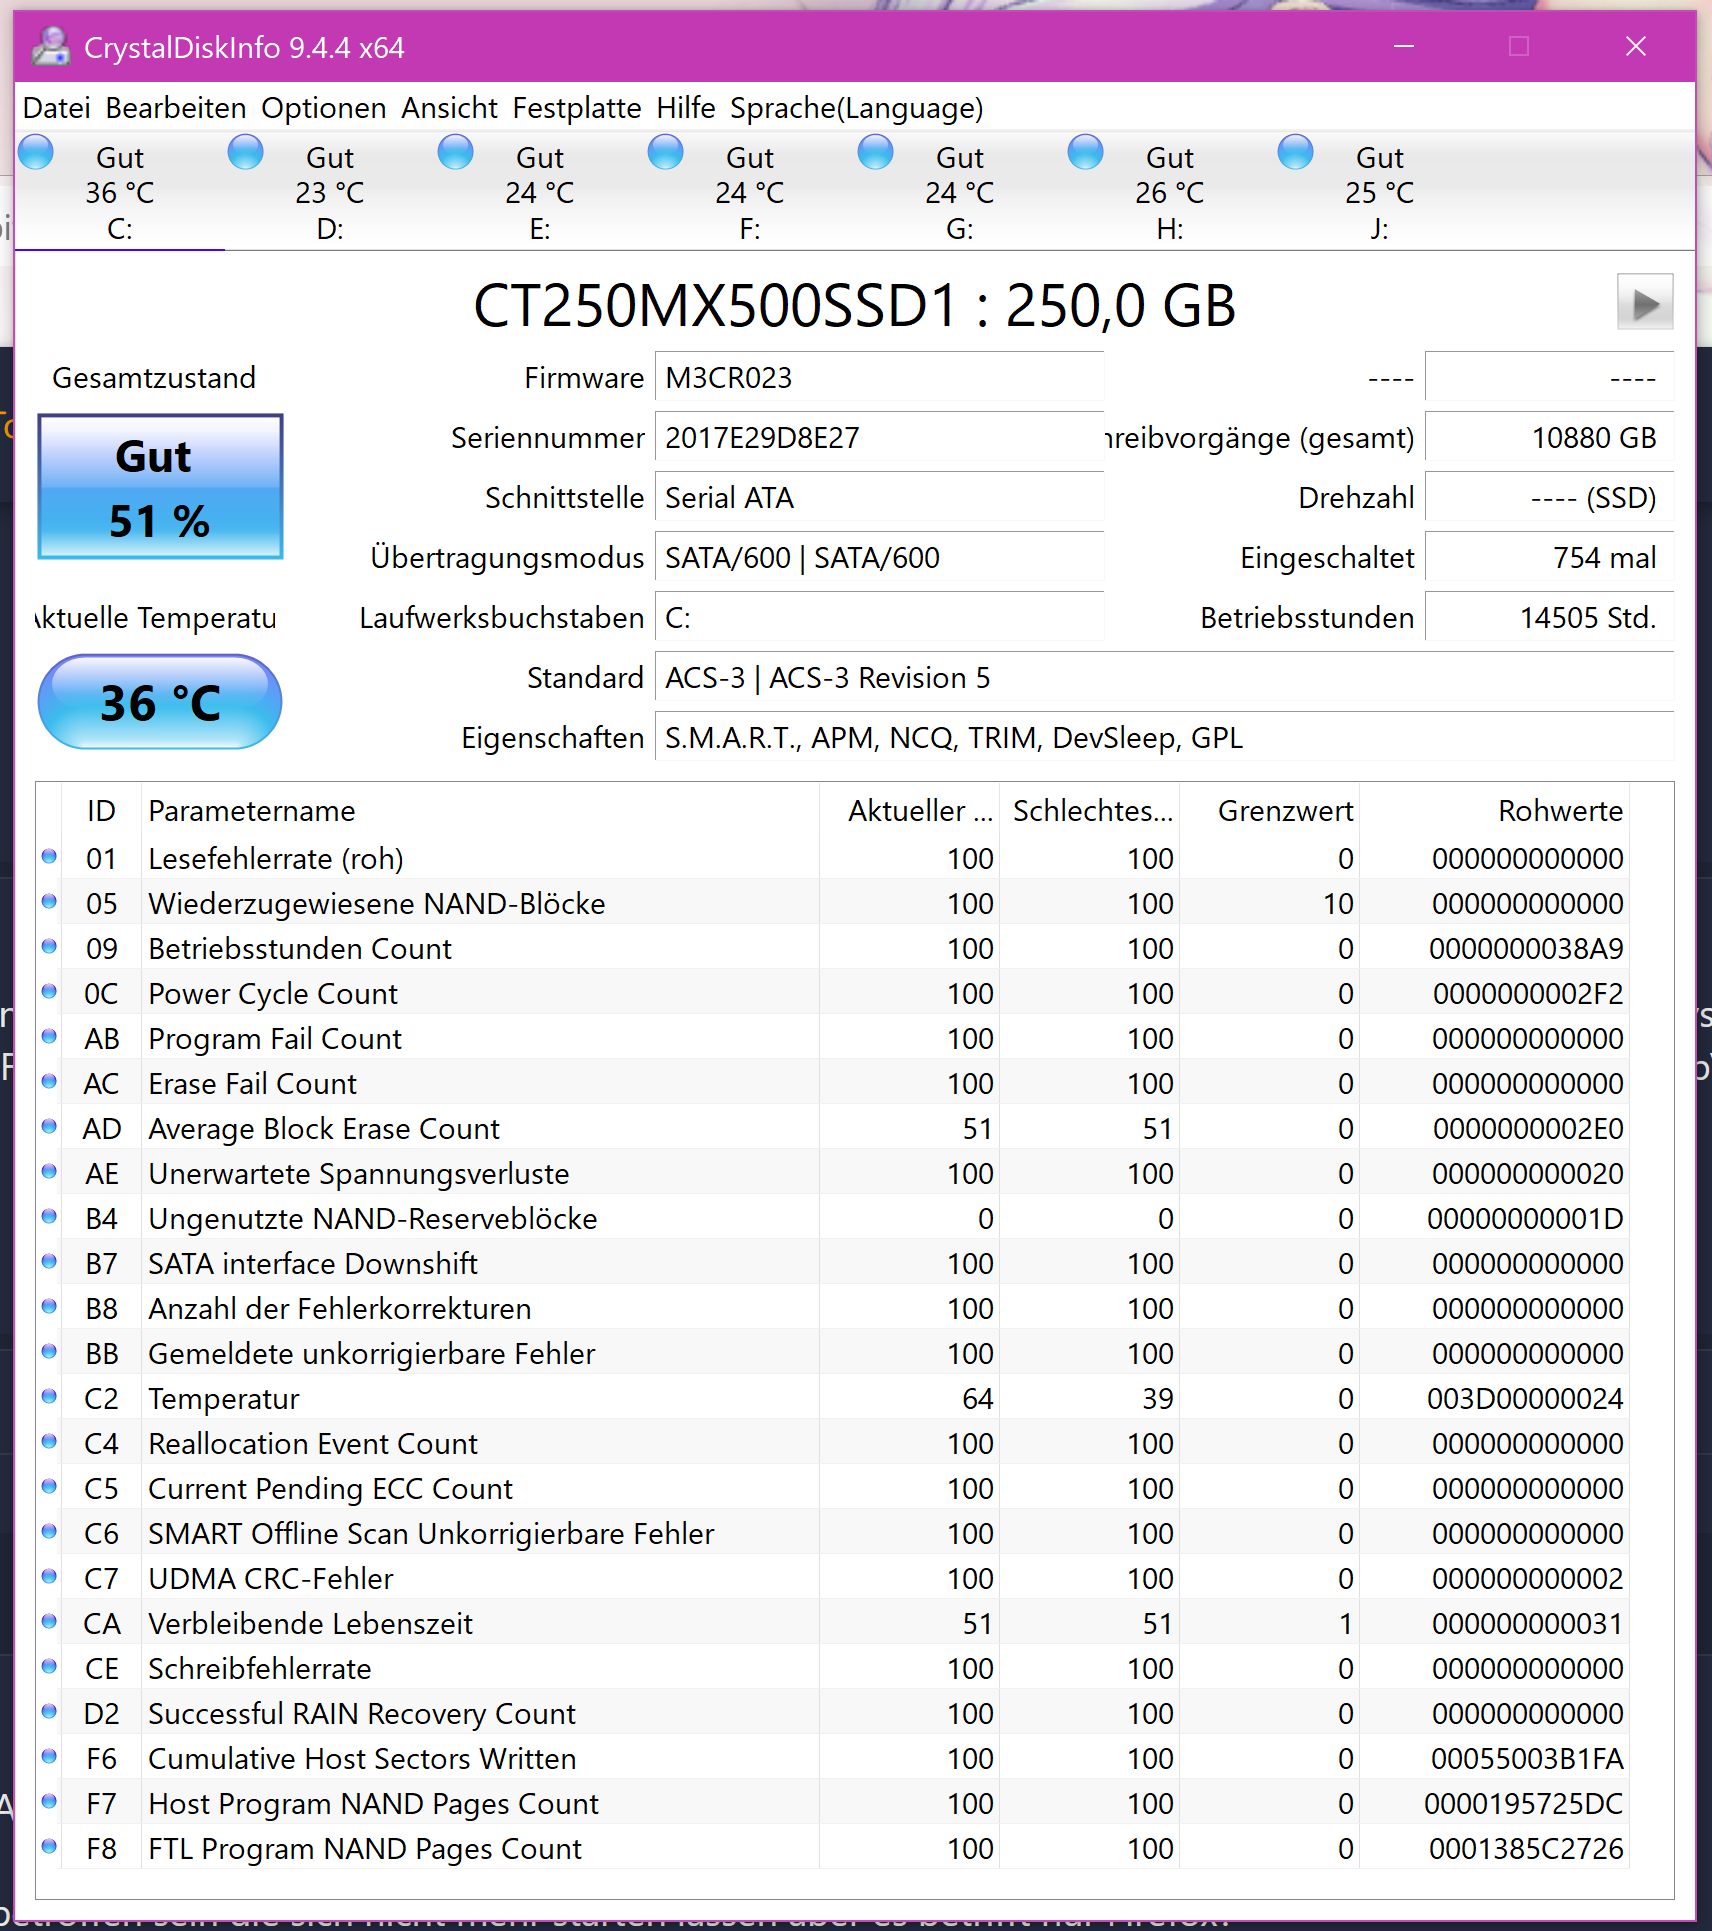
Task: Open the Datei menu
Action: click(57, 108)
